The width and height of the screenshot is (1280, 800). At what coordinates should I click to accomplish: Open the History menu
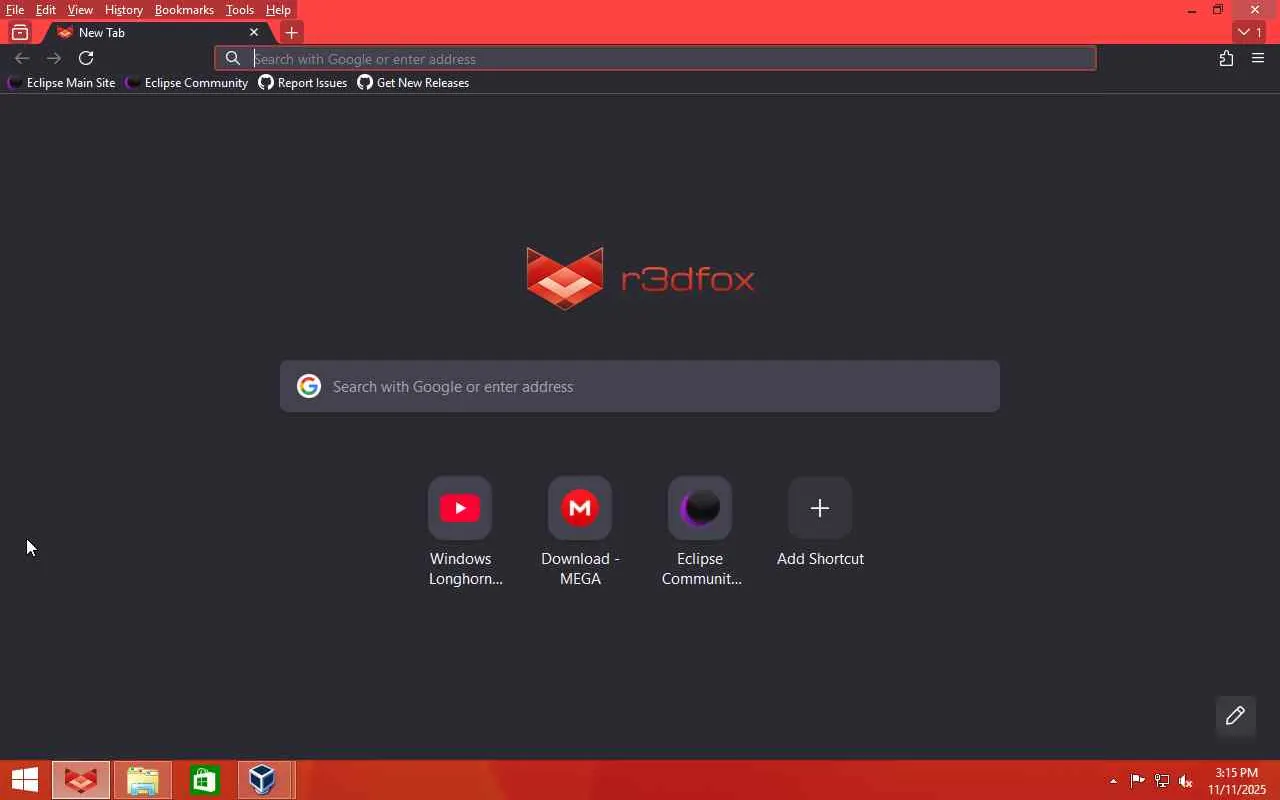click(x=123, y=10)
